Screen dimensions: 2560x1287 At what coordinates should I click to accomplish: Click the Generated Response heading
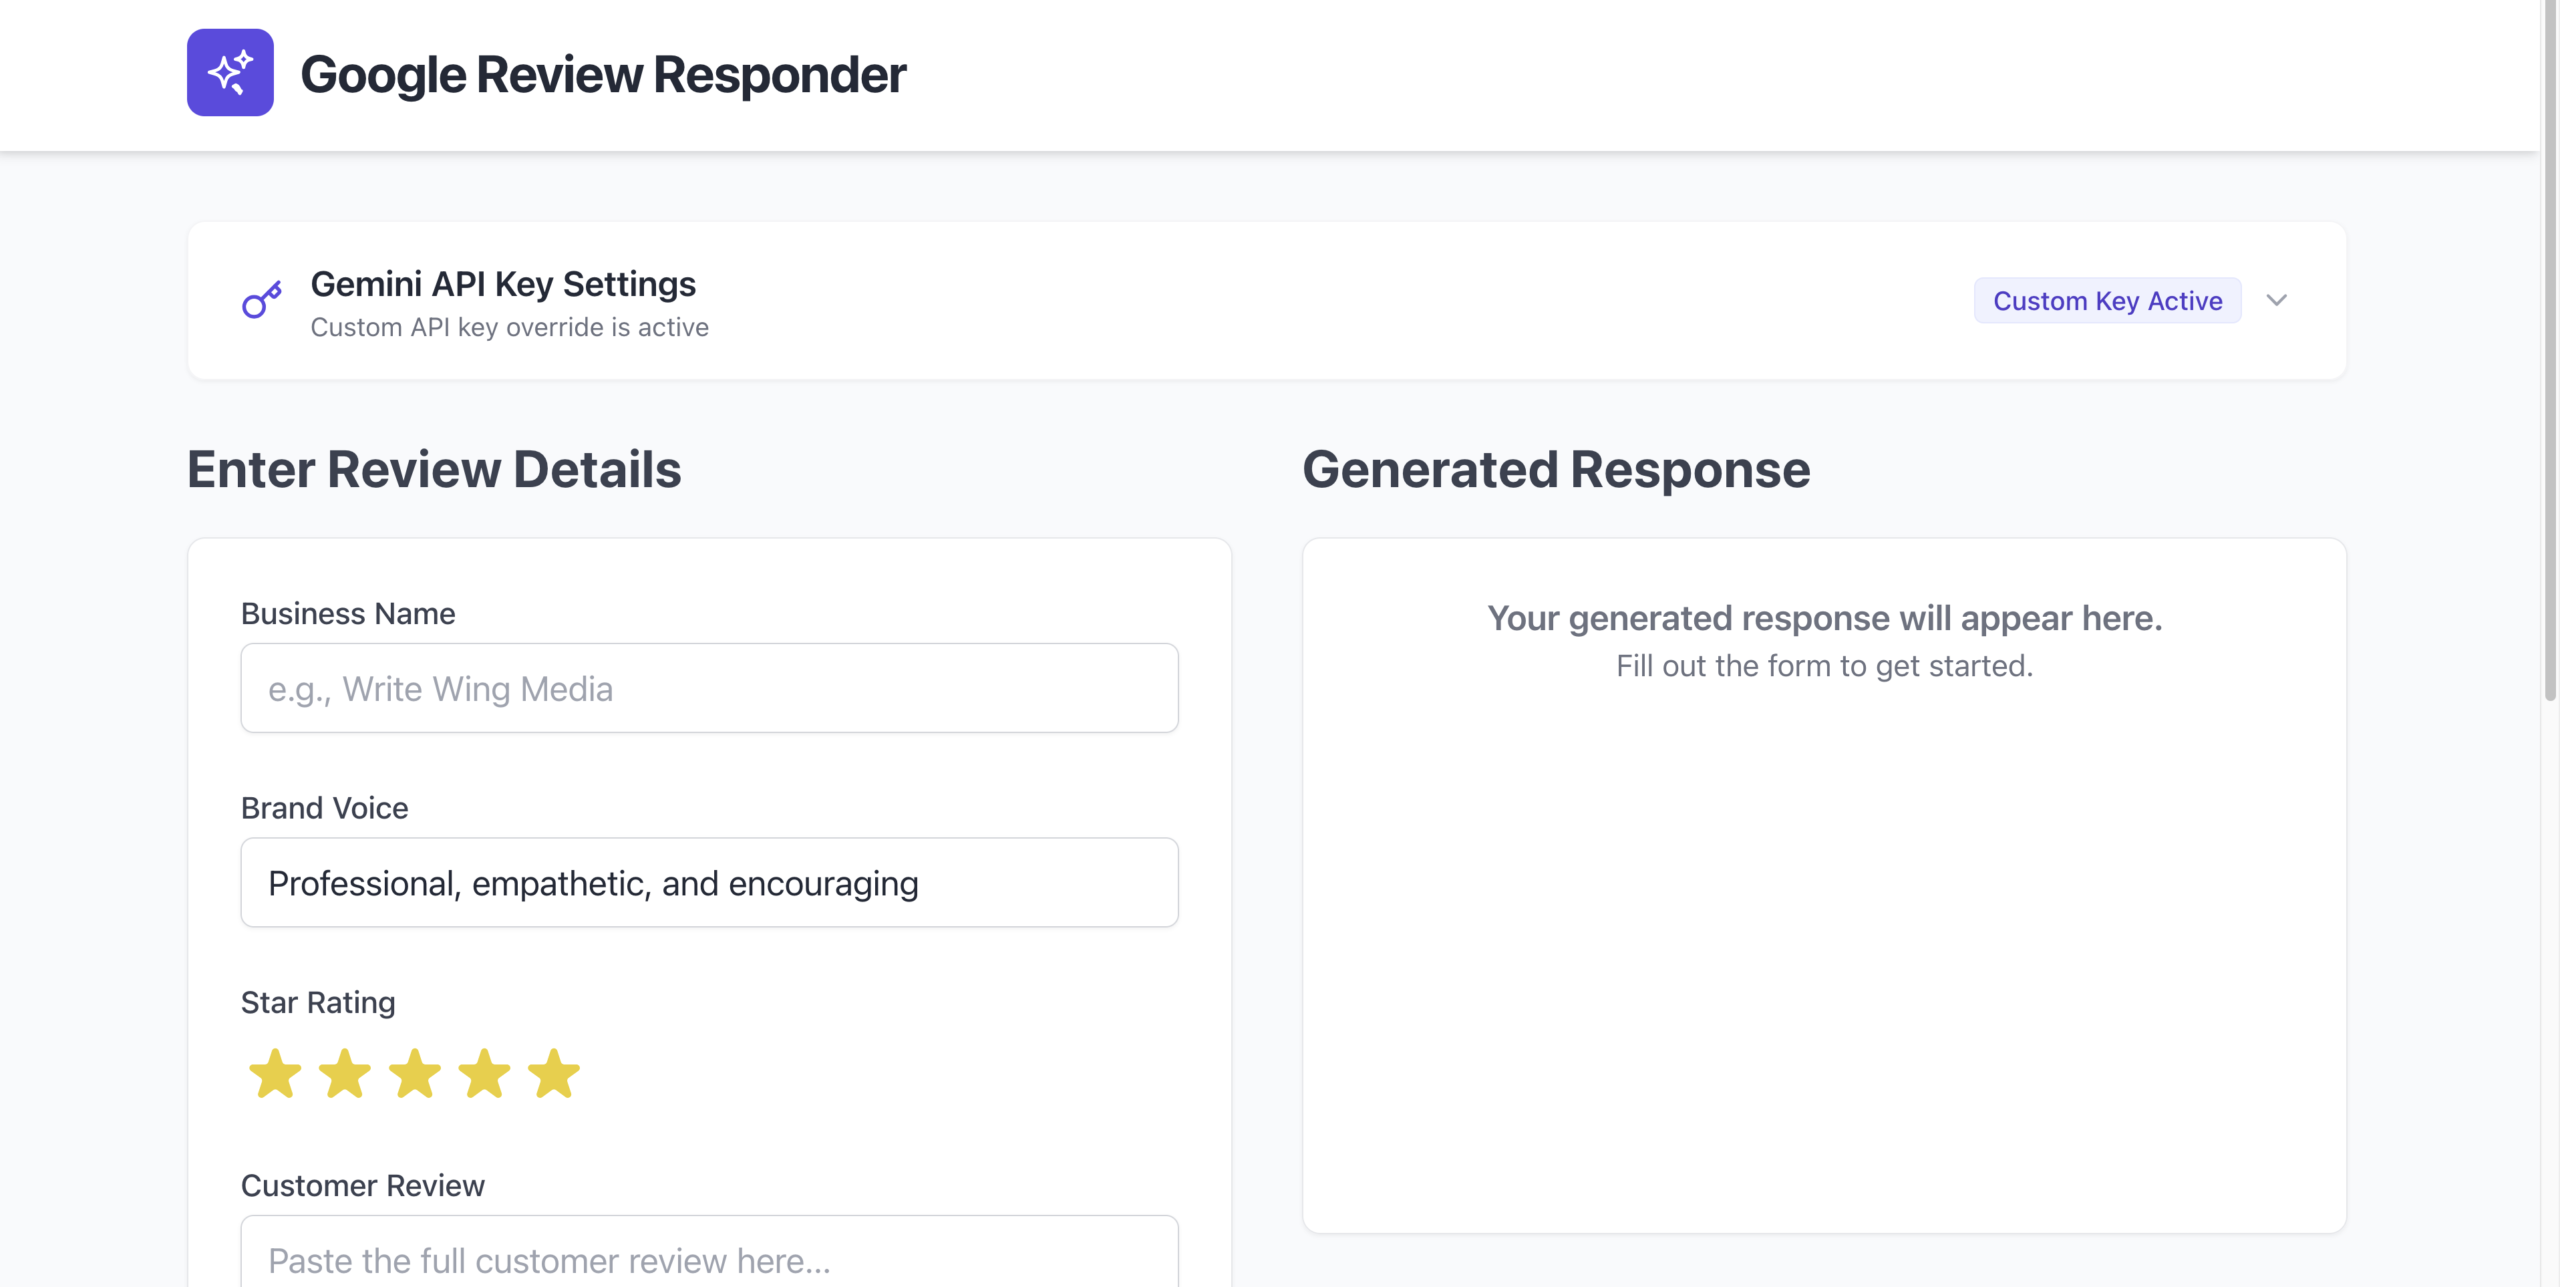1556,469
